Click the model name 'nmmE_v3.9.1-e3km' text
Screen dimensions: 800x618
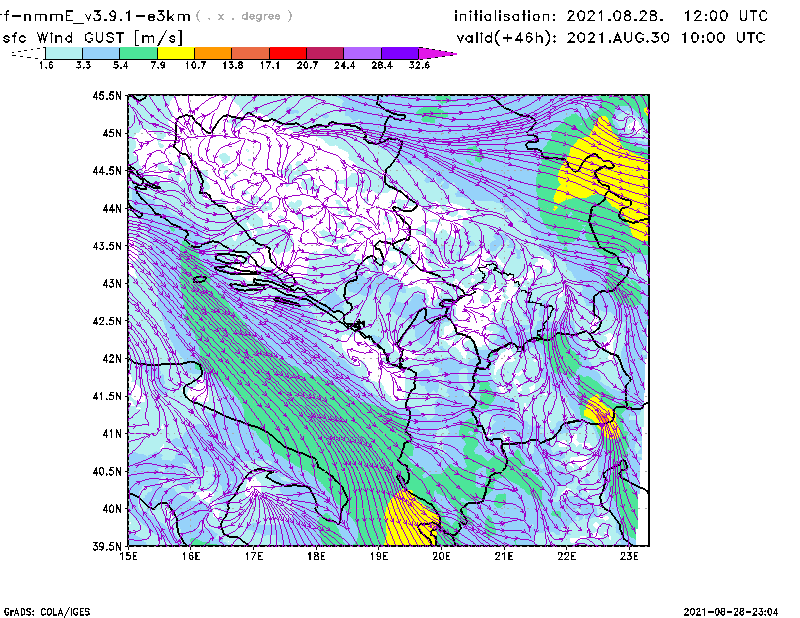tap(102, 16)
